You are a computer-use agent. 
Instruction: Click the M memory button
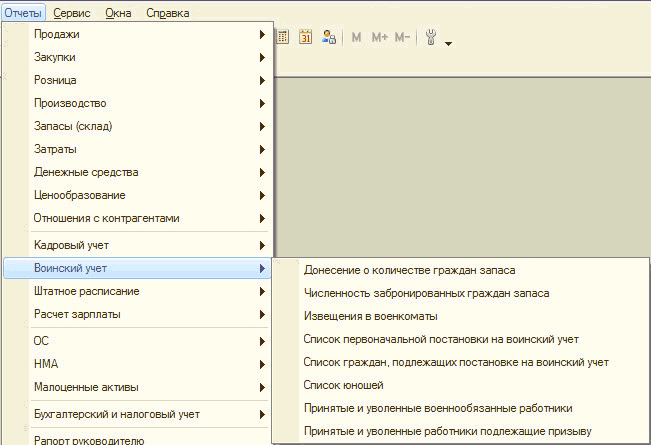point(357,37)
